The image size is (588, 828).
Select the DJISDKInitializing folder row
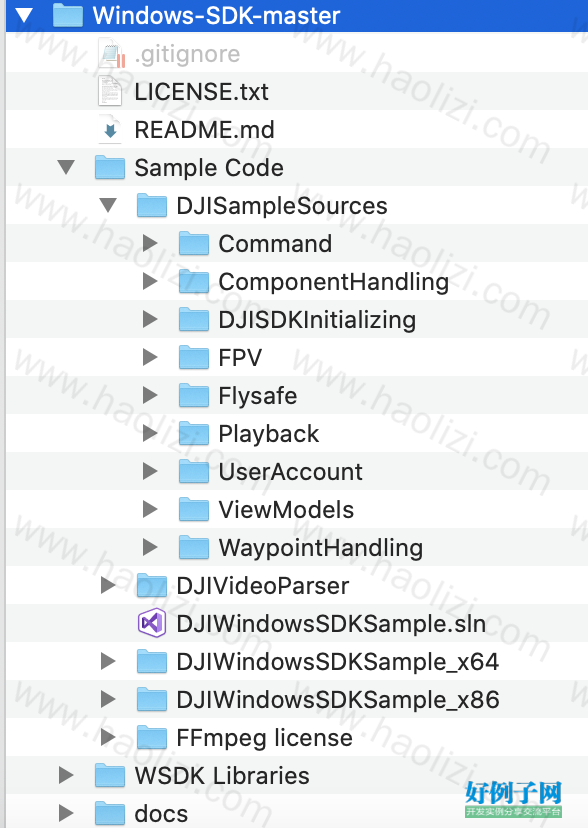pyautogui.click(x=297, y=319)
